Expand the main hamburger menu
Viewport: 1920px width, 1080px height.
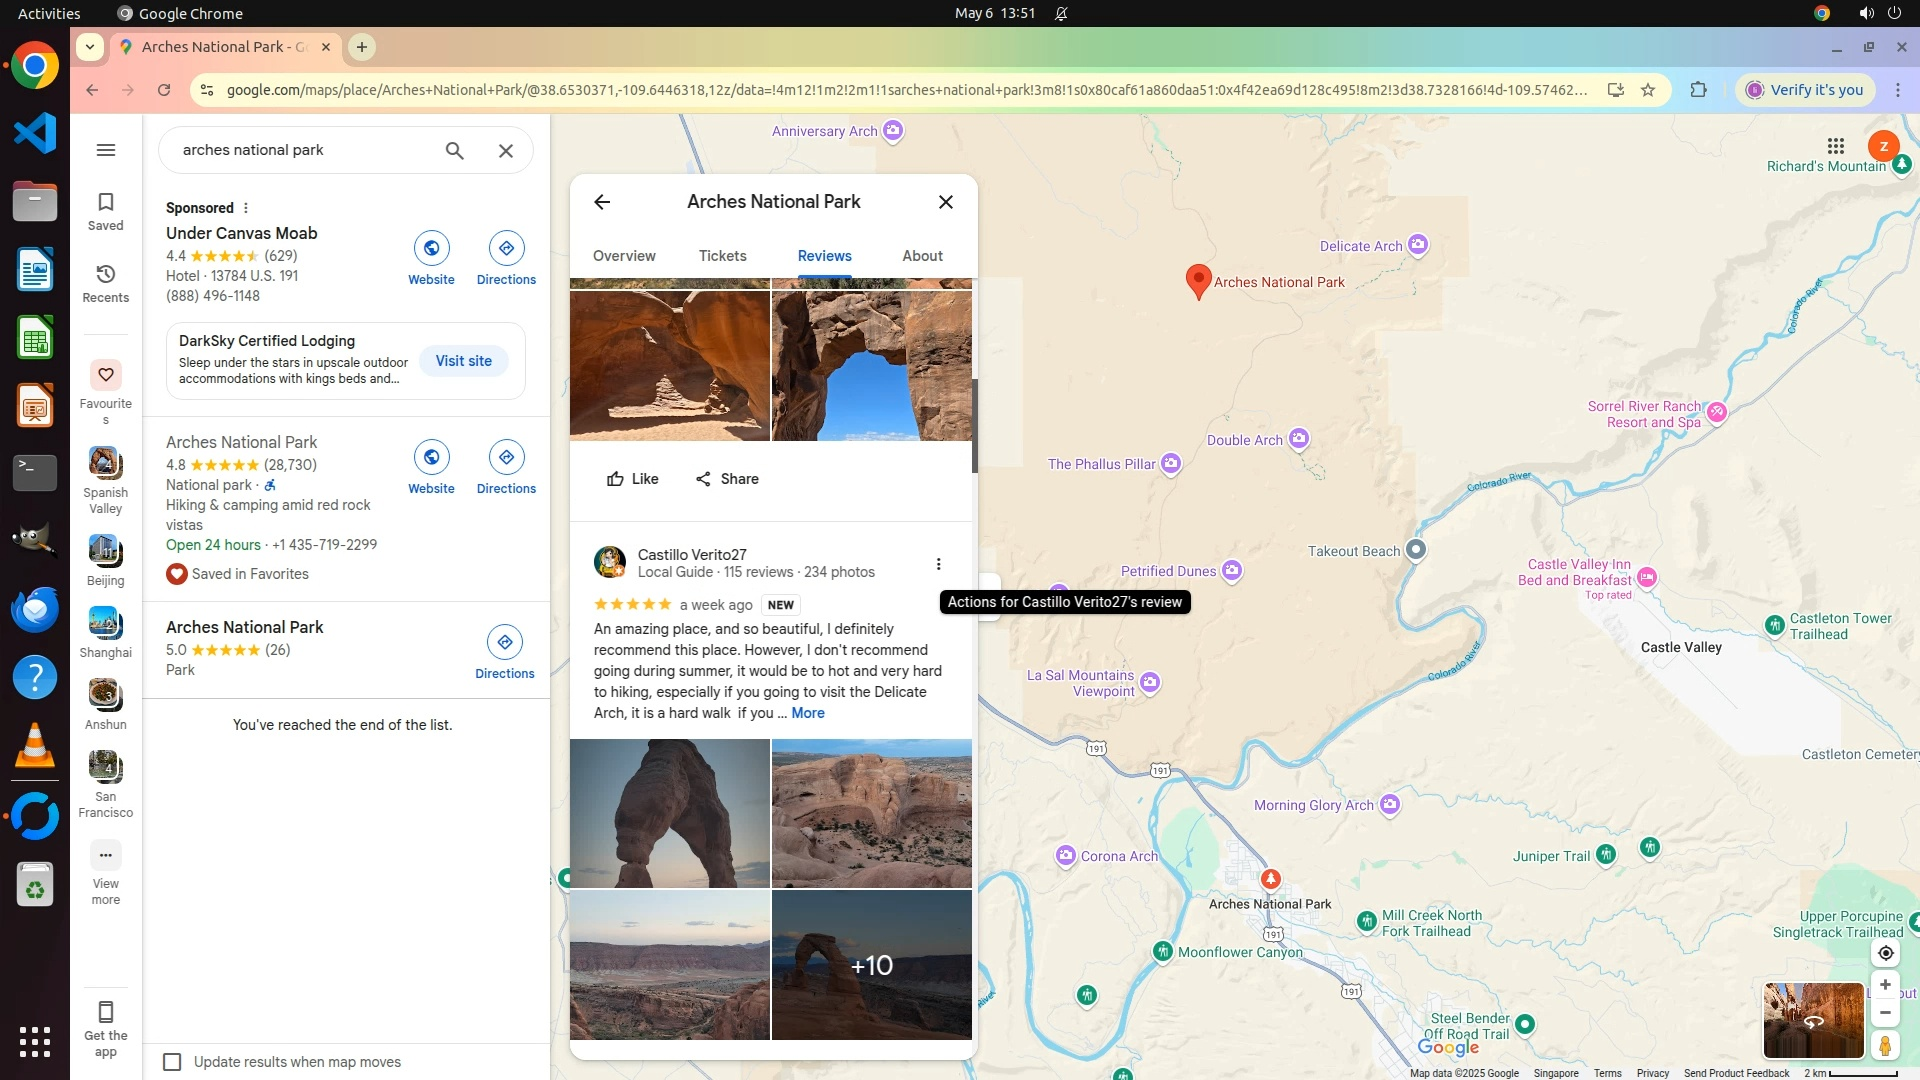[105, 150]
